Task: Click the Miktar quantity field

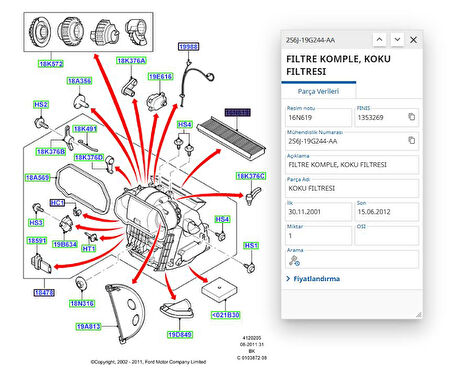Action: pos(318,235)
